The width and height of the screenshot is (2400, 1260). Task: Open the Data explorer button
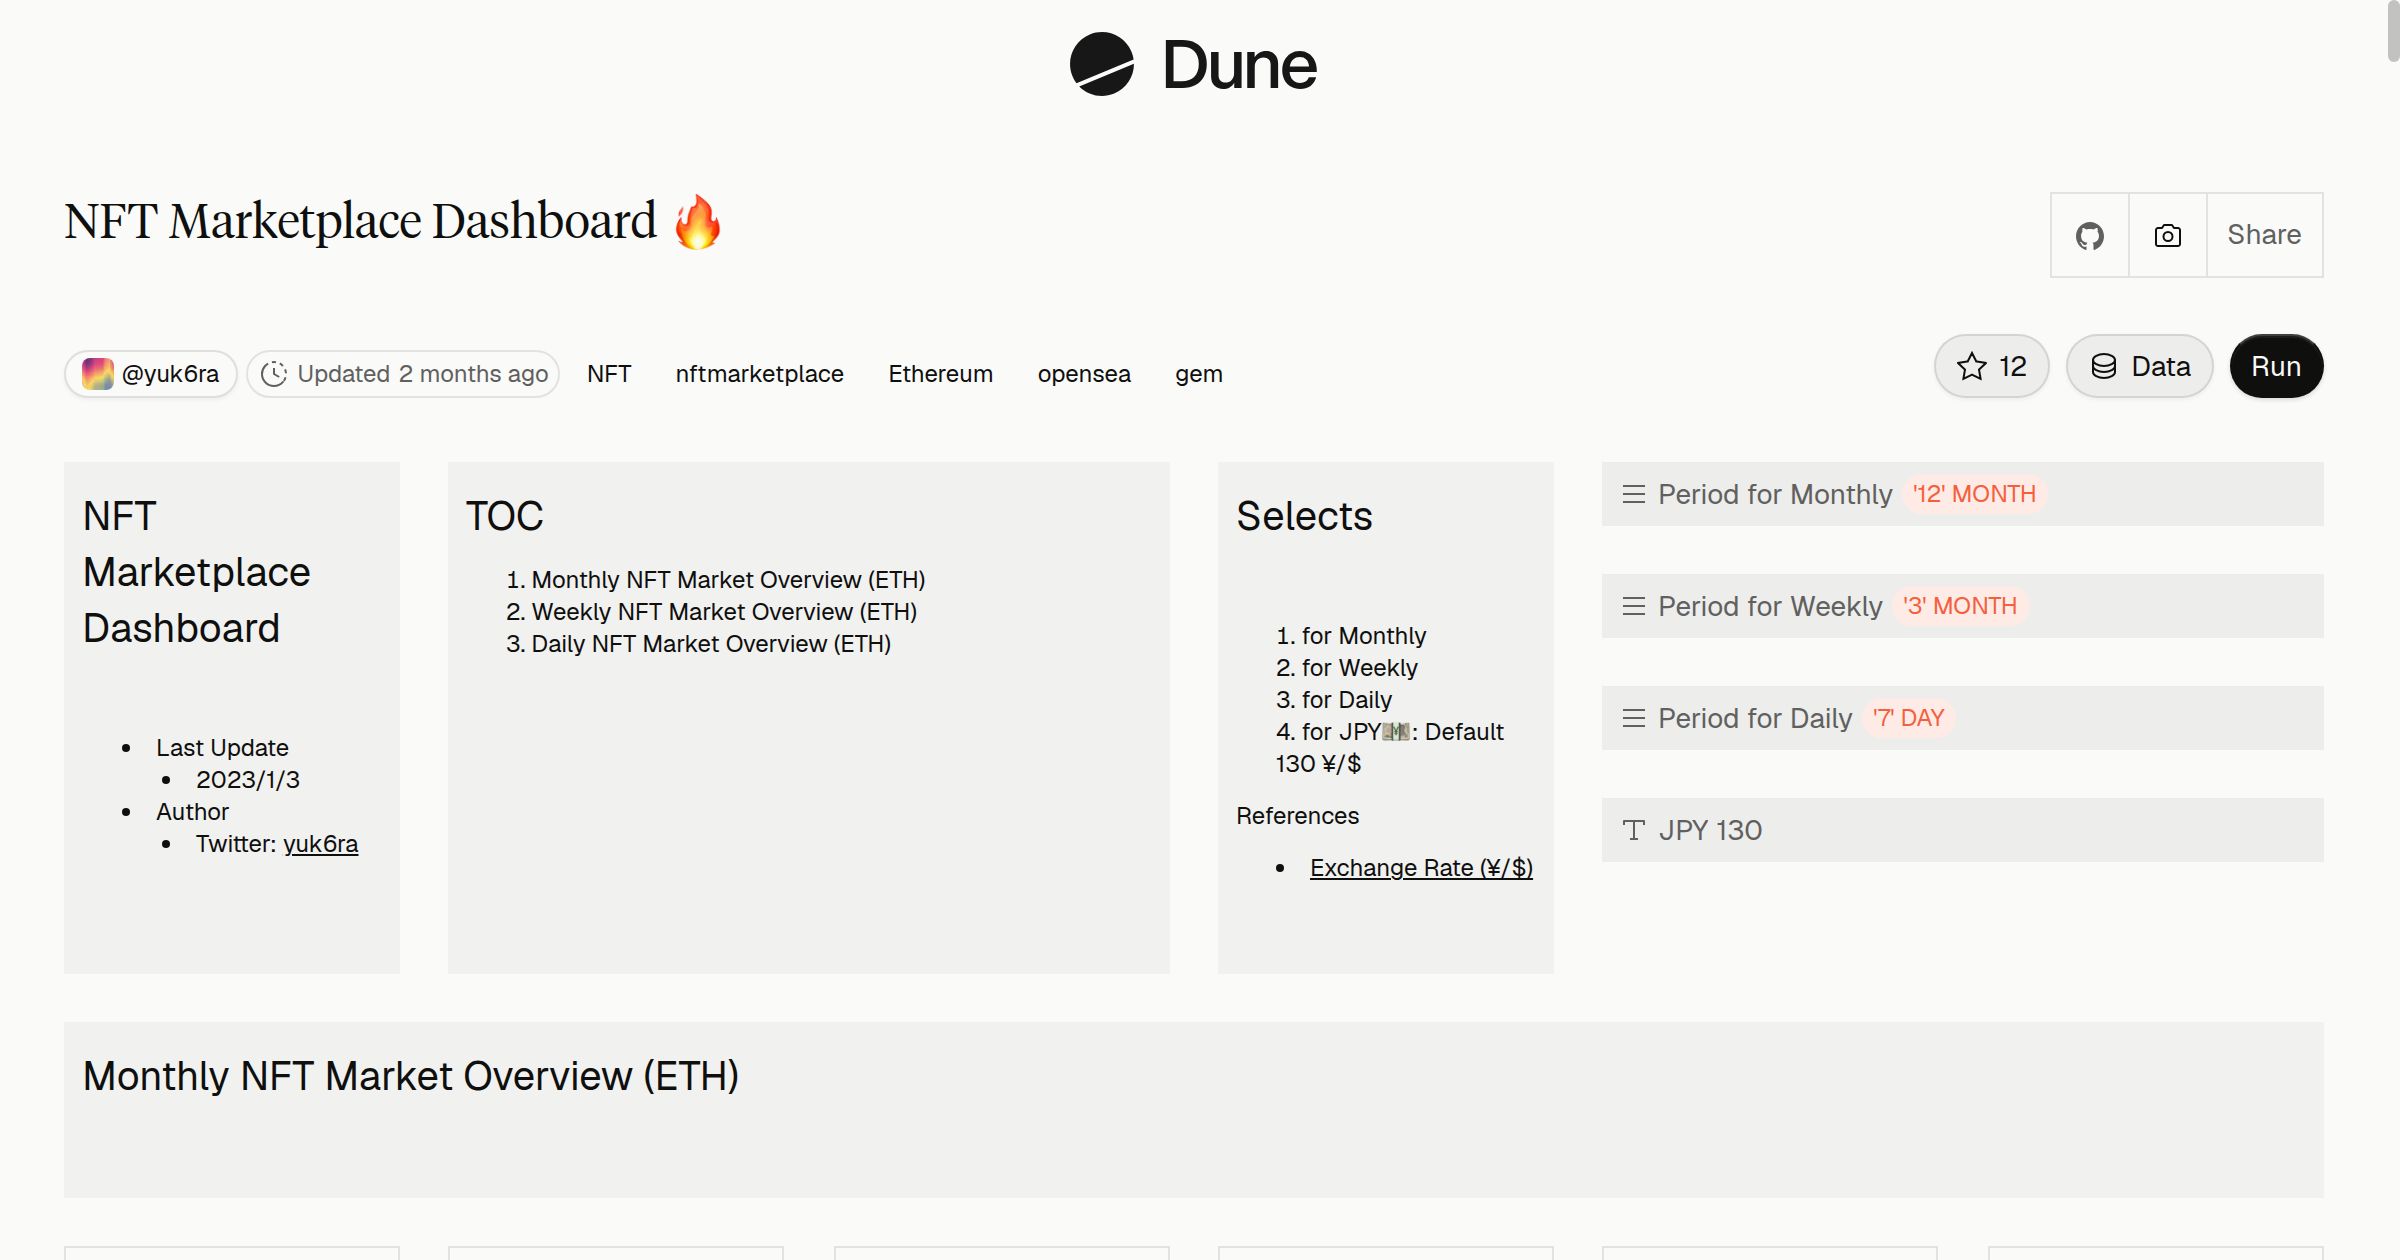(x=2140, y=366)
